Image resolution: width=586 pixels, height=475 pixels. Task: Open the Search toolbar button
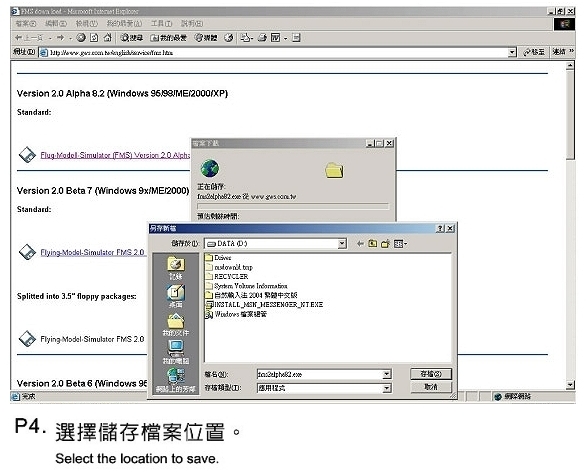pyautogui.click(x=132, y=38)
